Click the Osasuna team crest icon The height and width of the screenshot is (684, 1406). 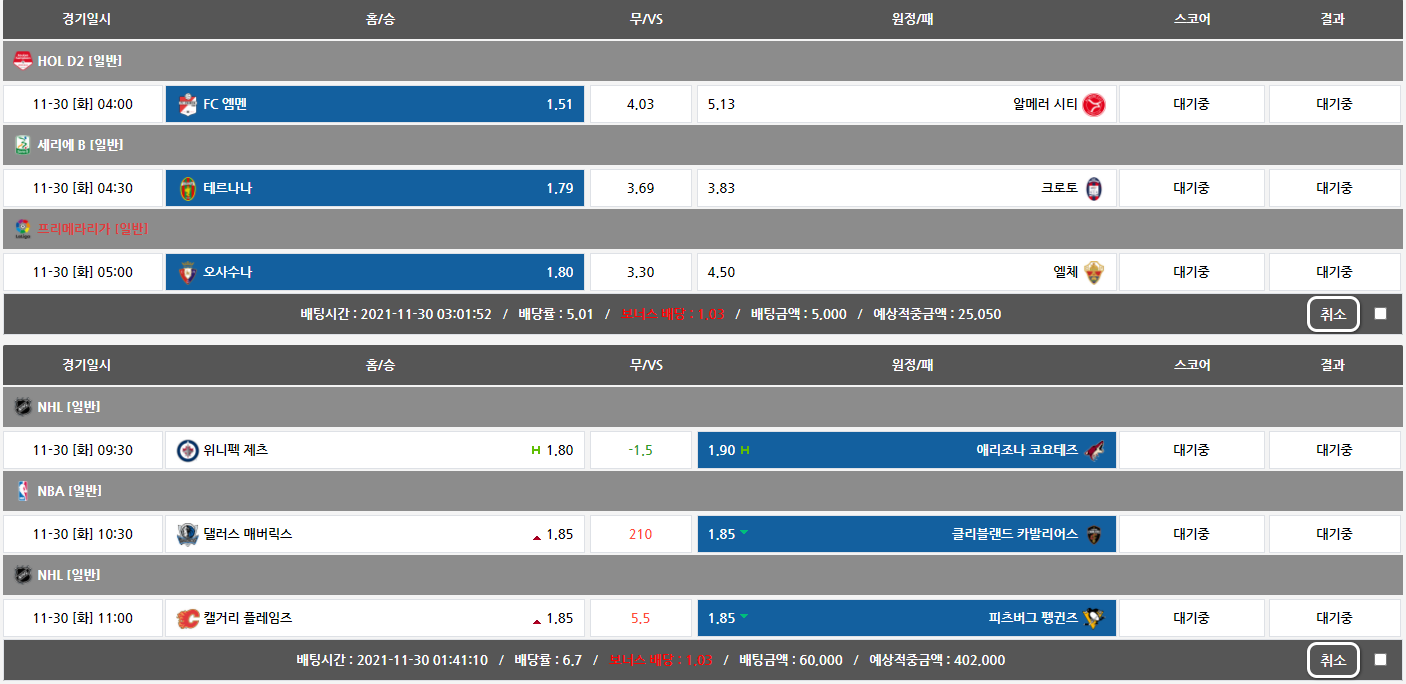(187, 272)
